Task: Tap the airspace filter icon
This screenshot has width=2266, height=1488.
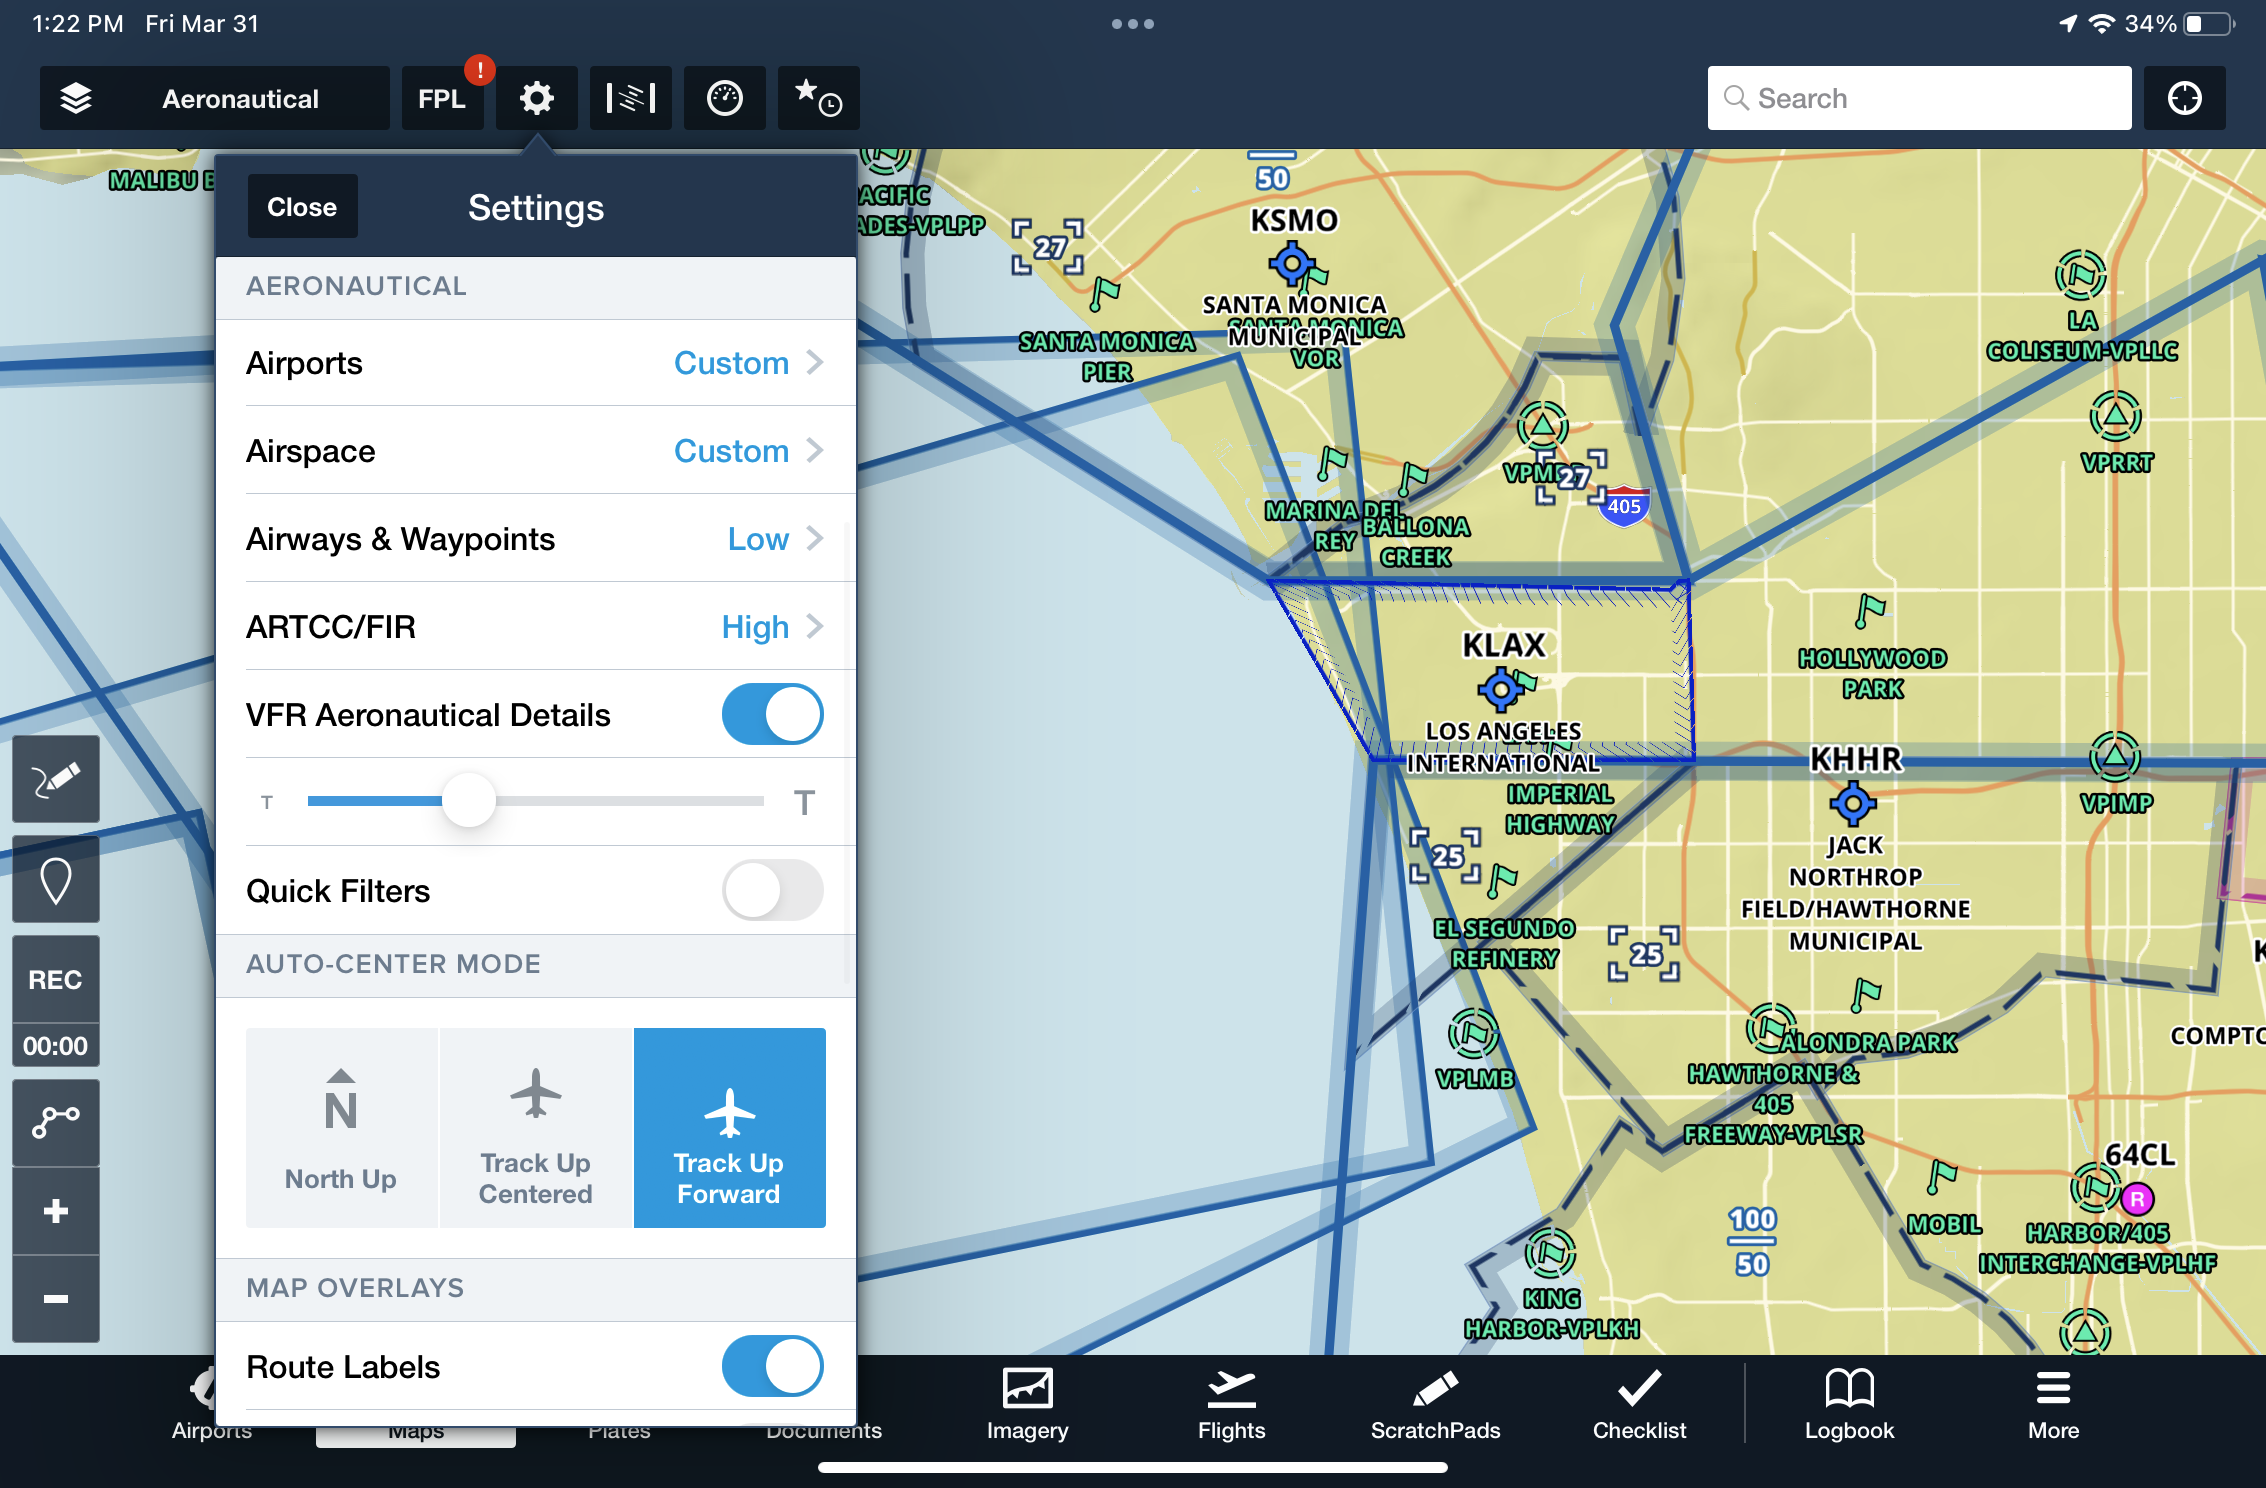Action: click(x=631, y=95)
